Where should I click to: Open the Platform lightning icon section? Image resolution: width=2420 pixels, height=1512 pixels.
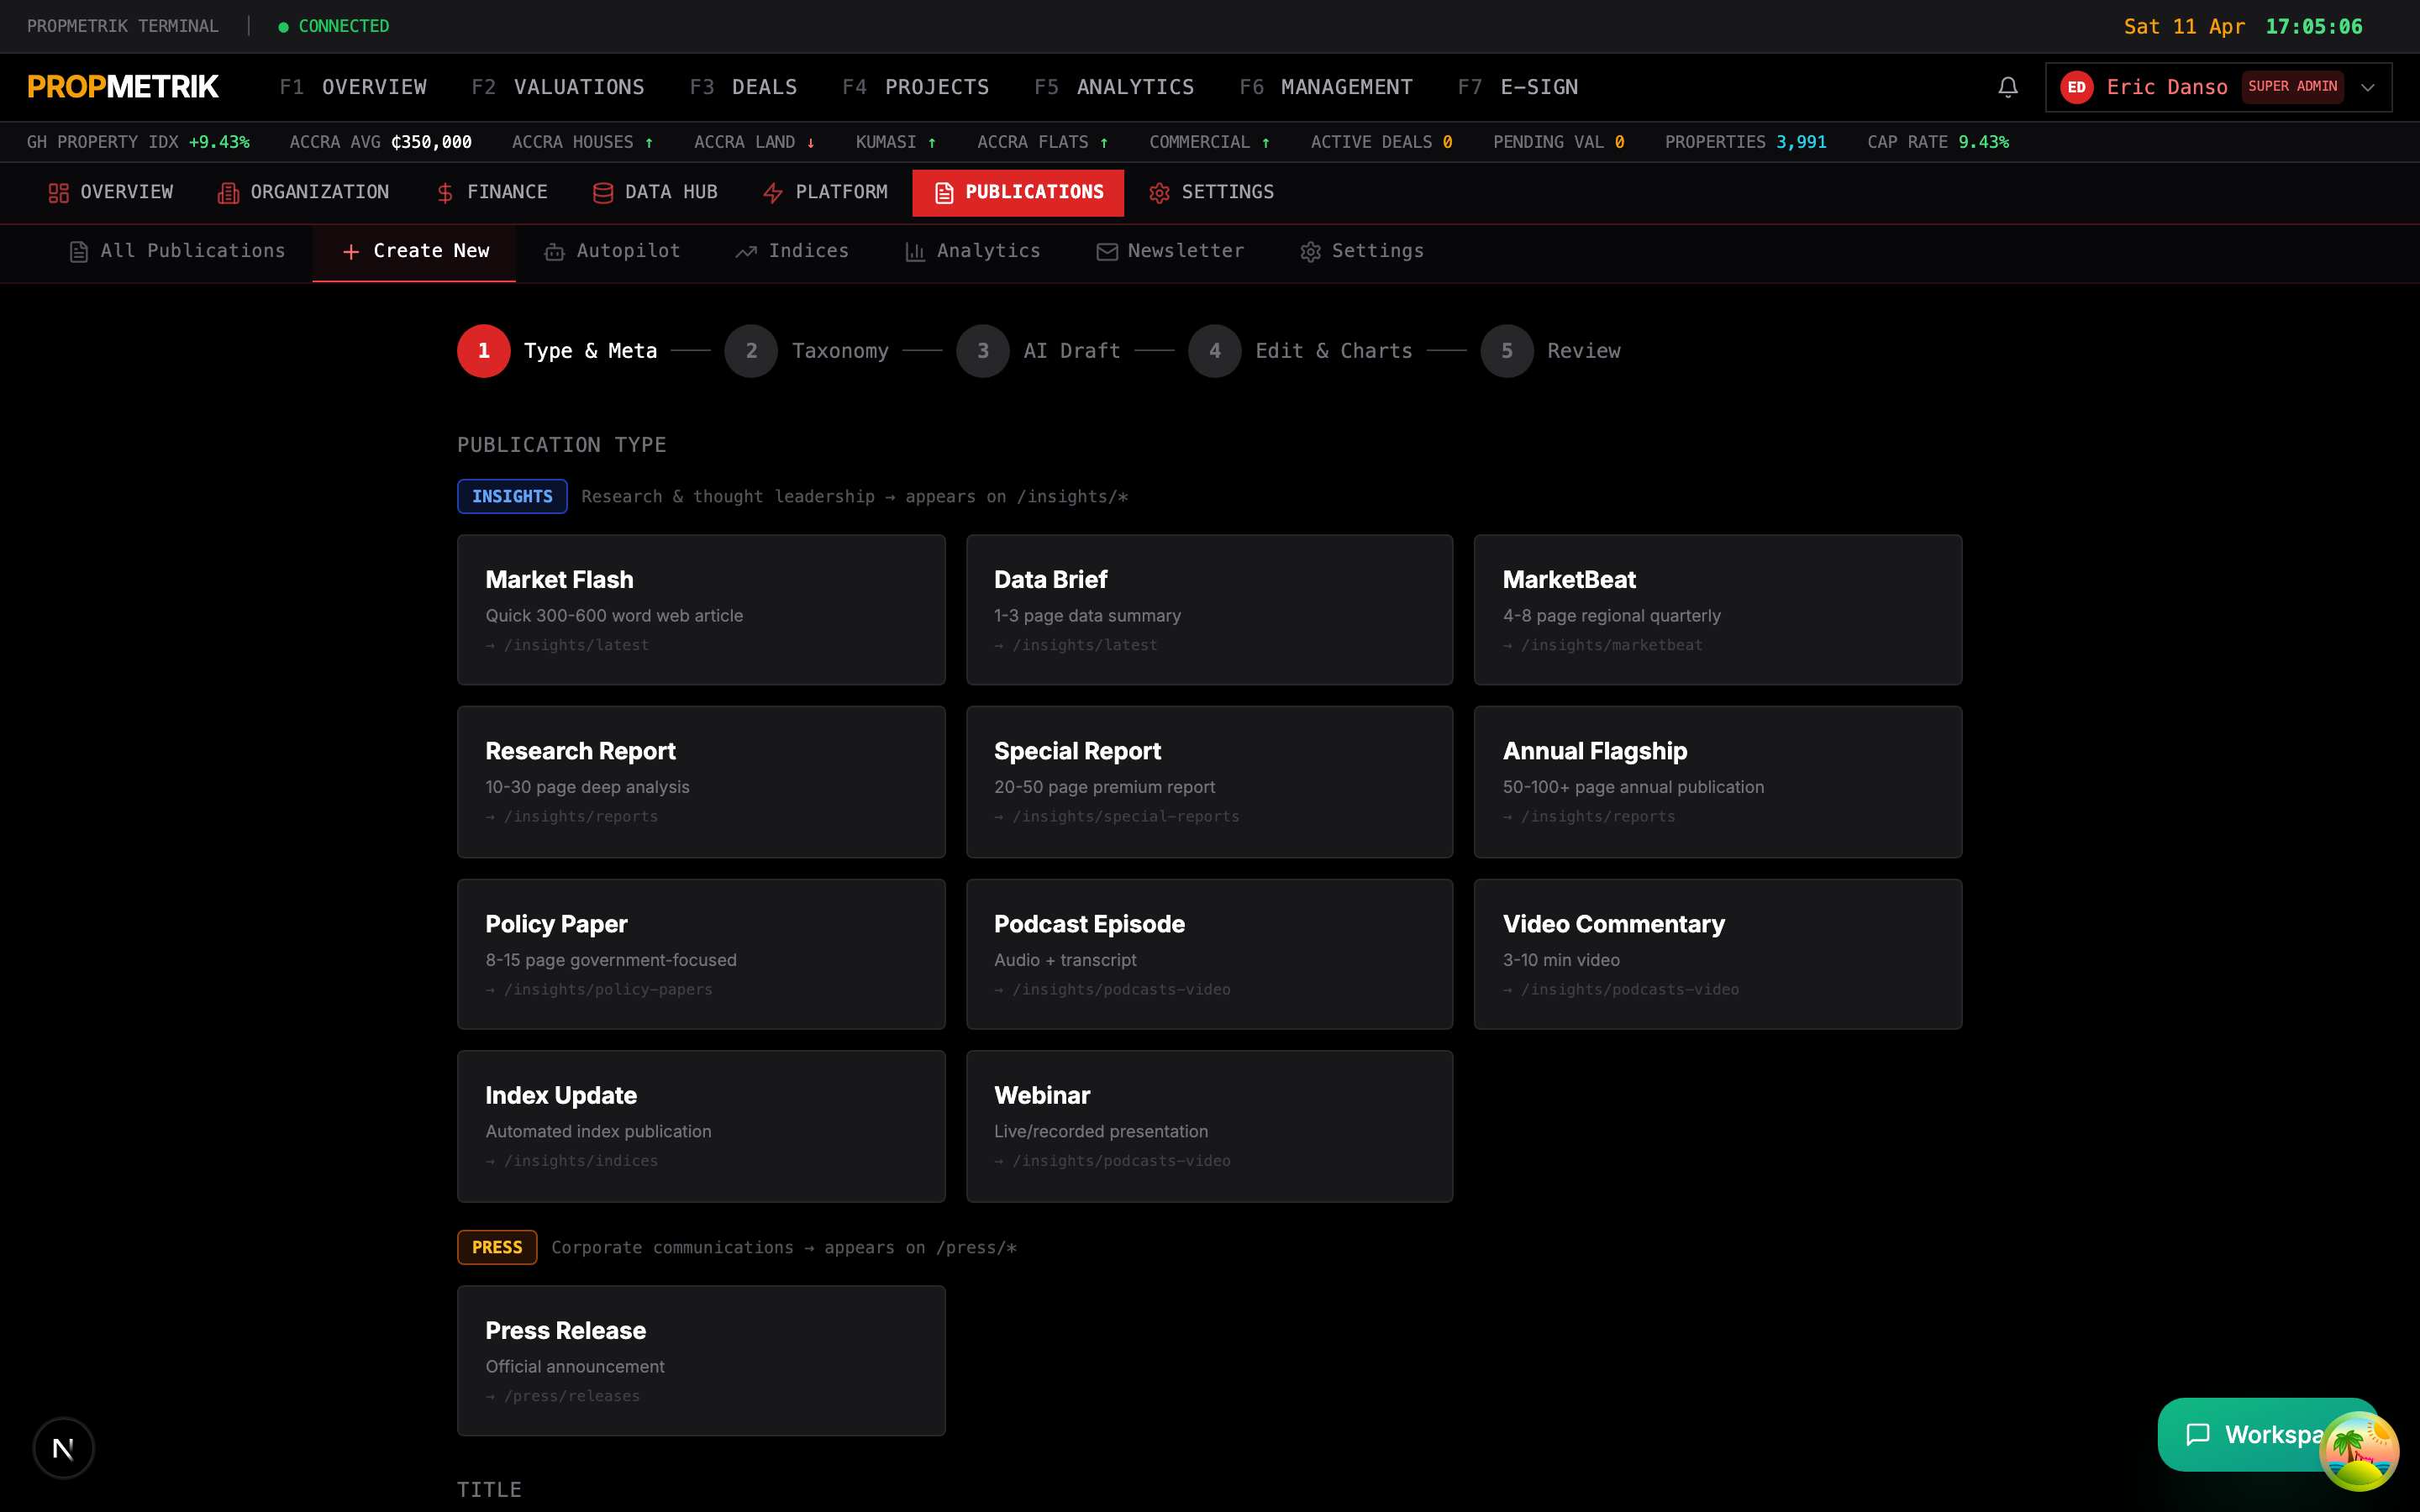[x=825, y=192]
